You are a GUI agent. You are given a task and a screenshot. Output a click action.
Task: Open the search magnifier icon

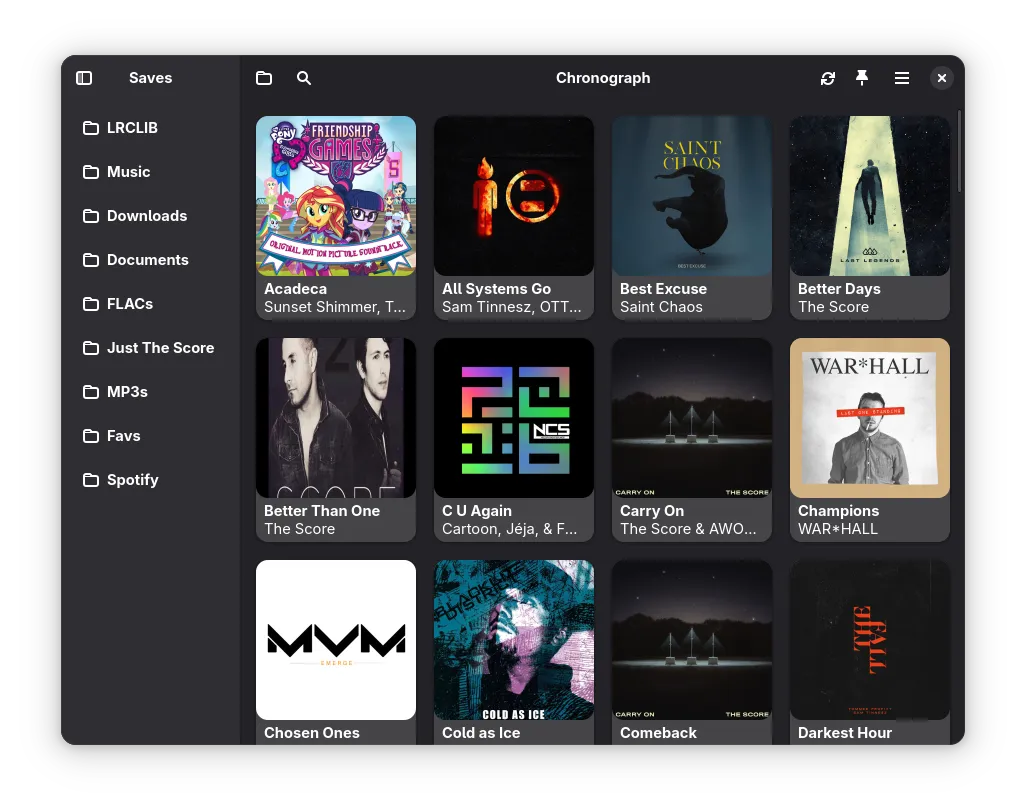click(x=304, y=78)
